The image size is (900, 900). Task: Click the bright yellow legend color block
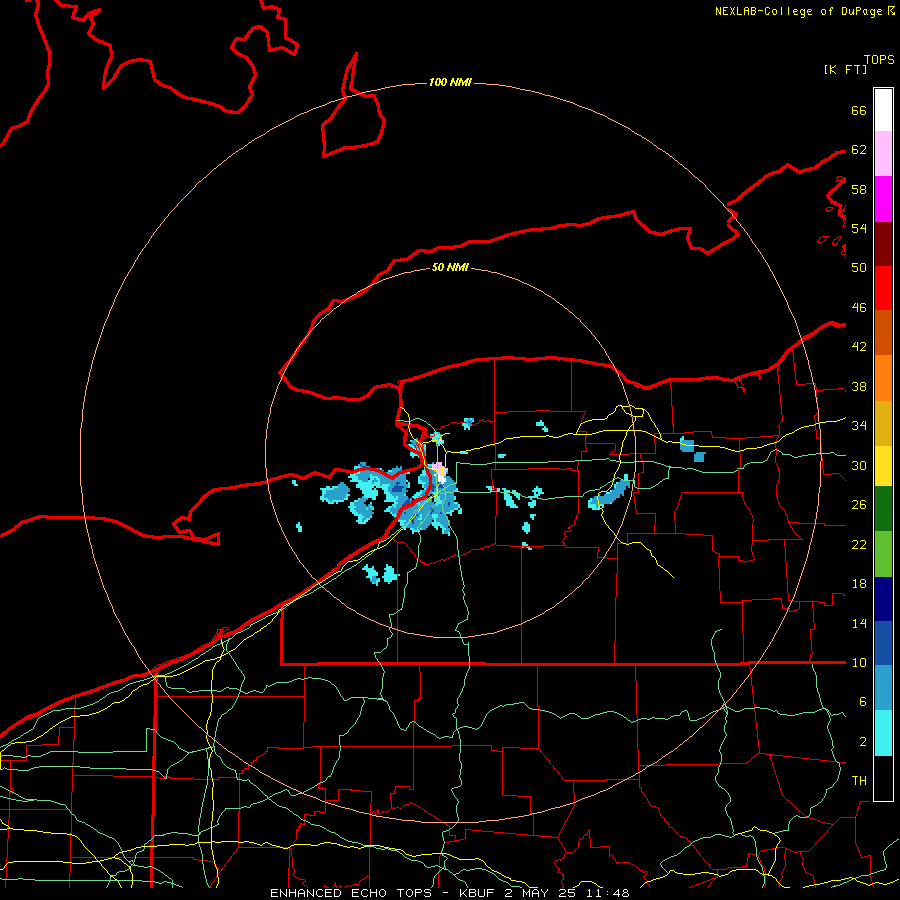point(883,466)
